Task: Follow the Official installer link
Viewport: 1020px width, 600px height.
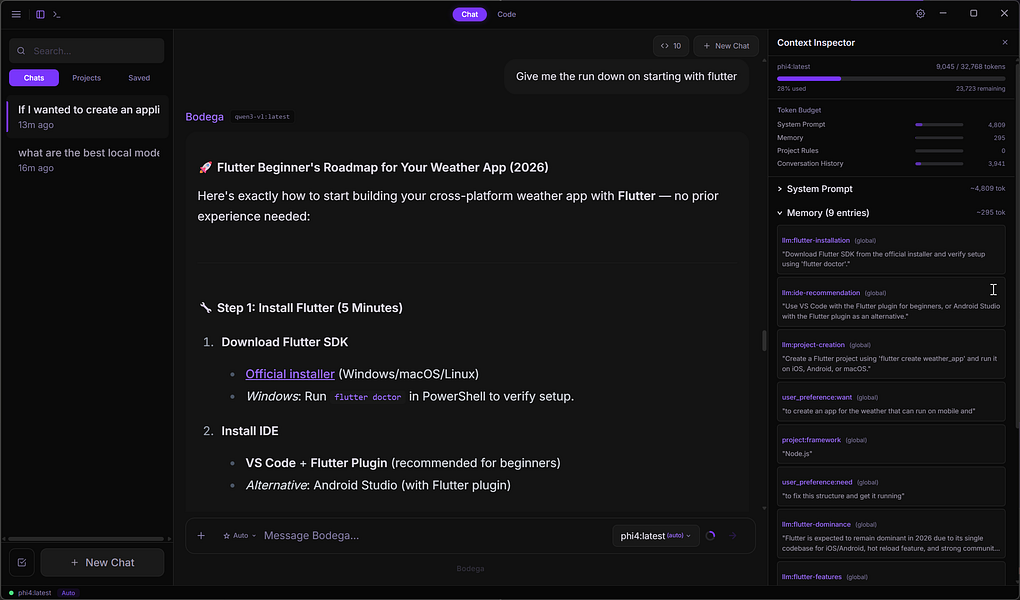Action: point(290,374)
